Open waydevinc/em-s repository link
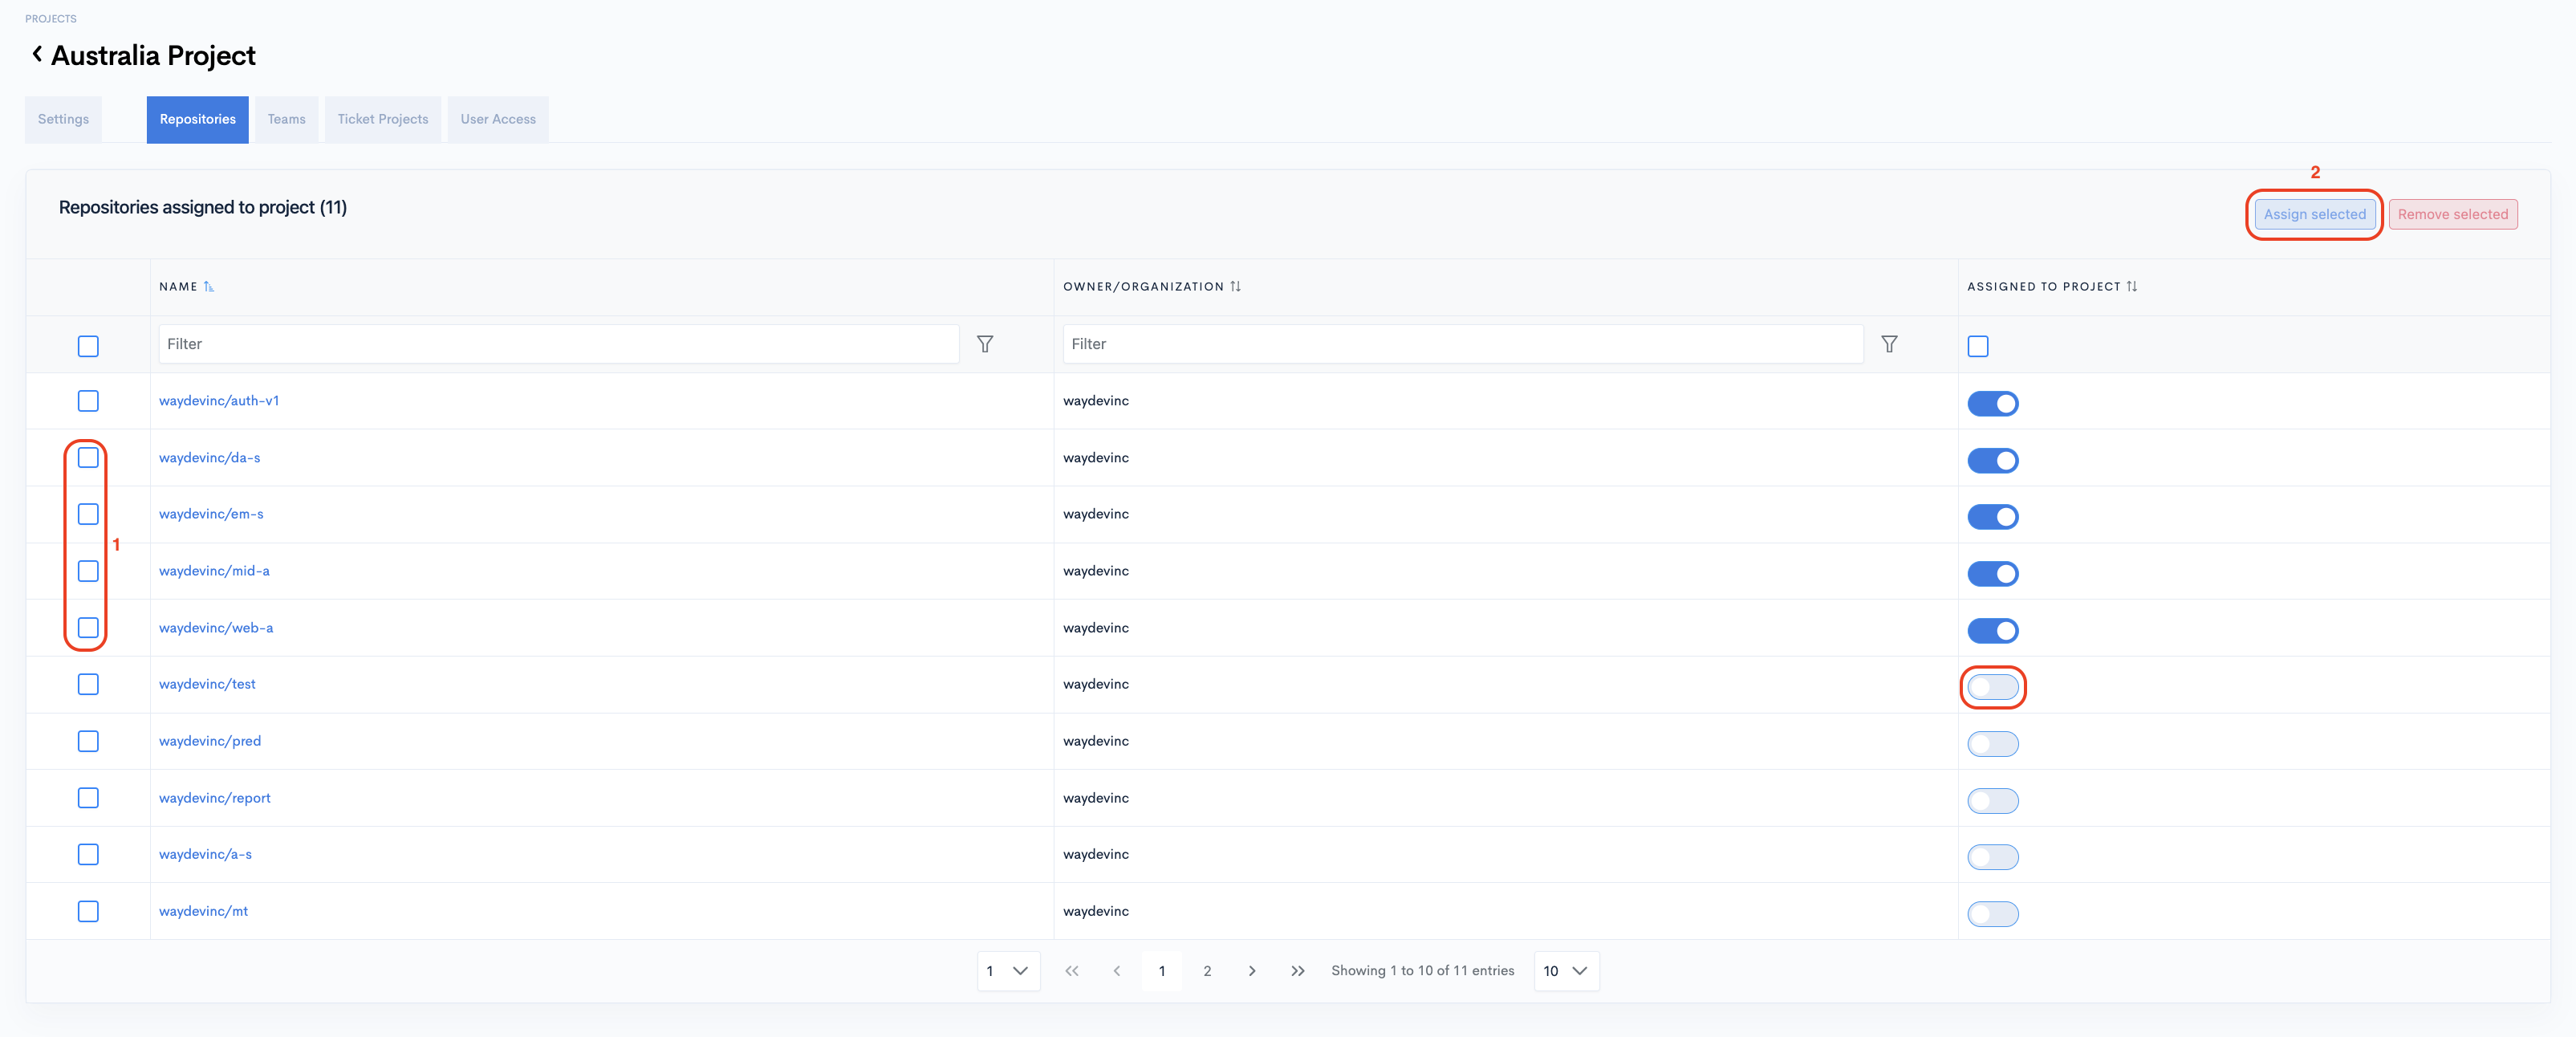This screenshot has width=2576, height=1037. 211,514
